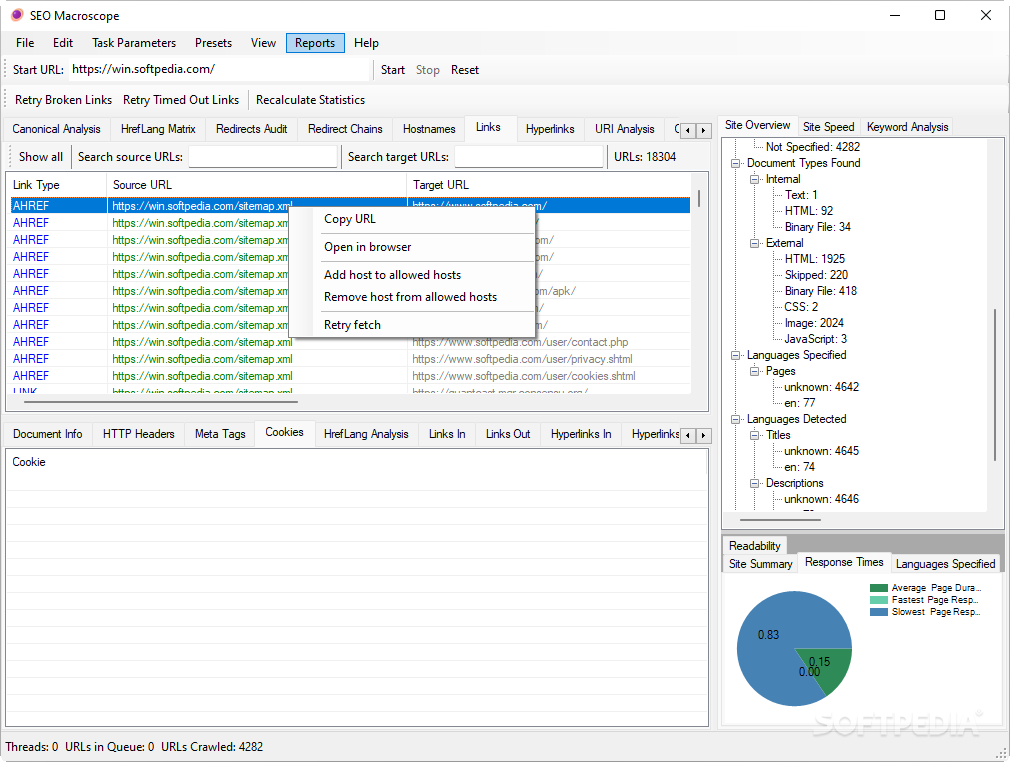
Task: Open the Hyperlinks In tab
Action: (581, 435)
